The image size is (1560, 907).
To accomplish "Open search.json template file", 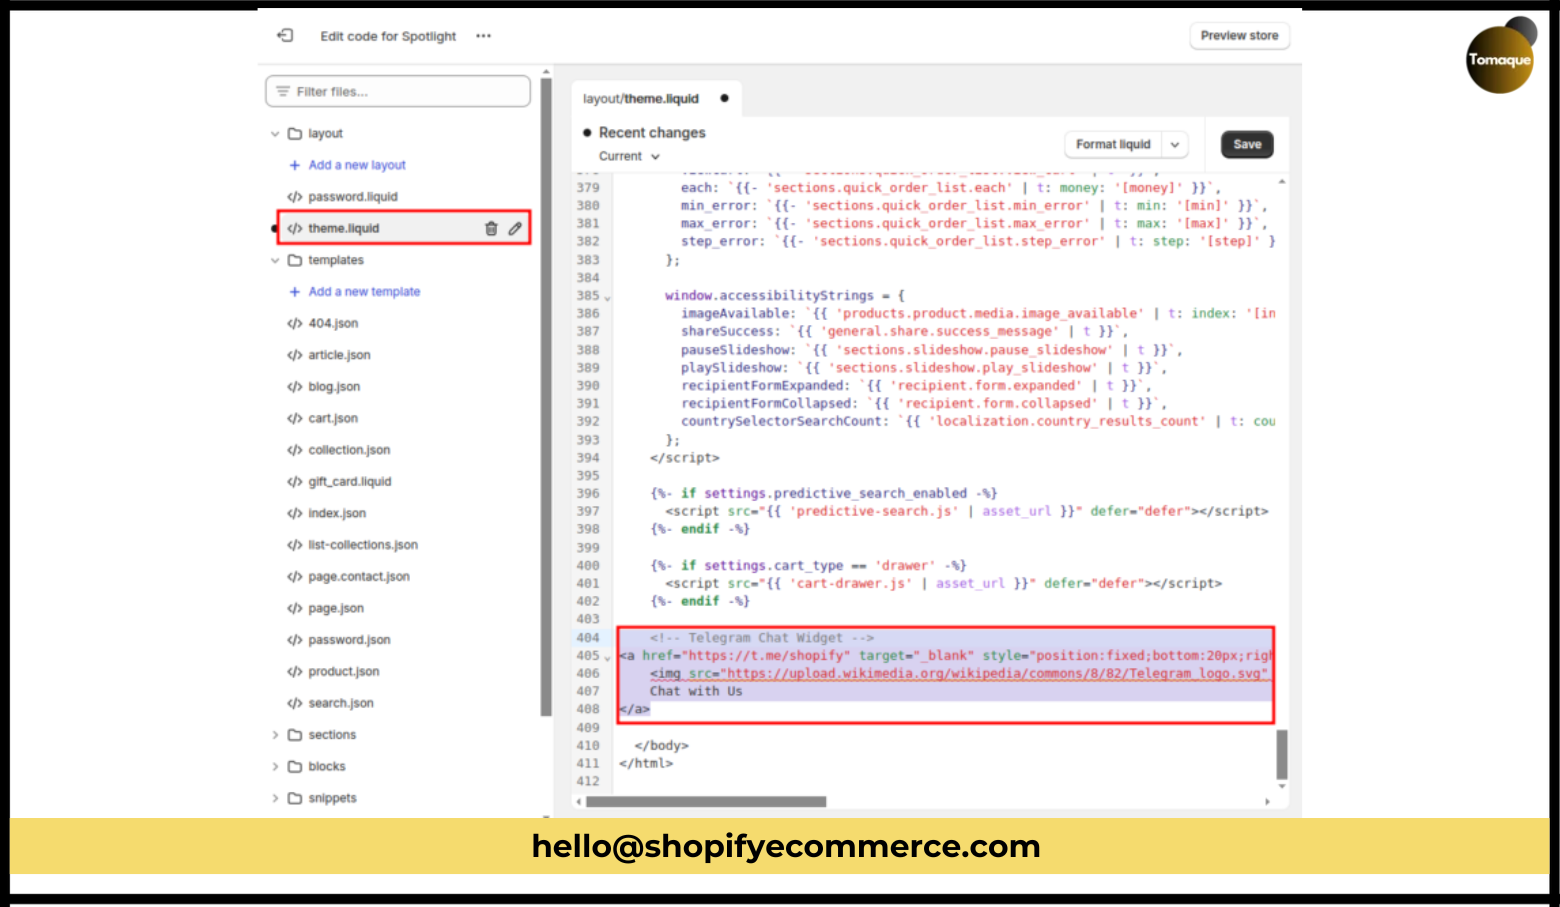I will pyautogui.click(x=341, y=703).
